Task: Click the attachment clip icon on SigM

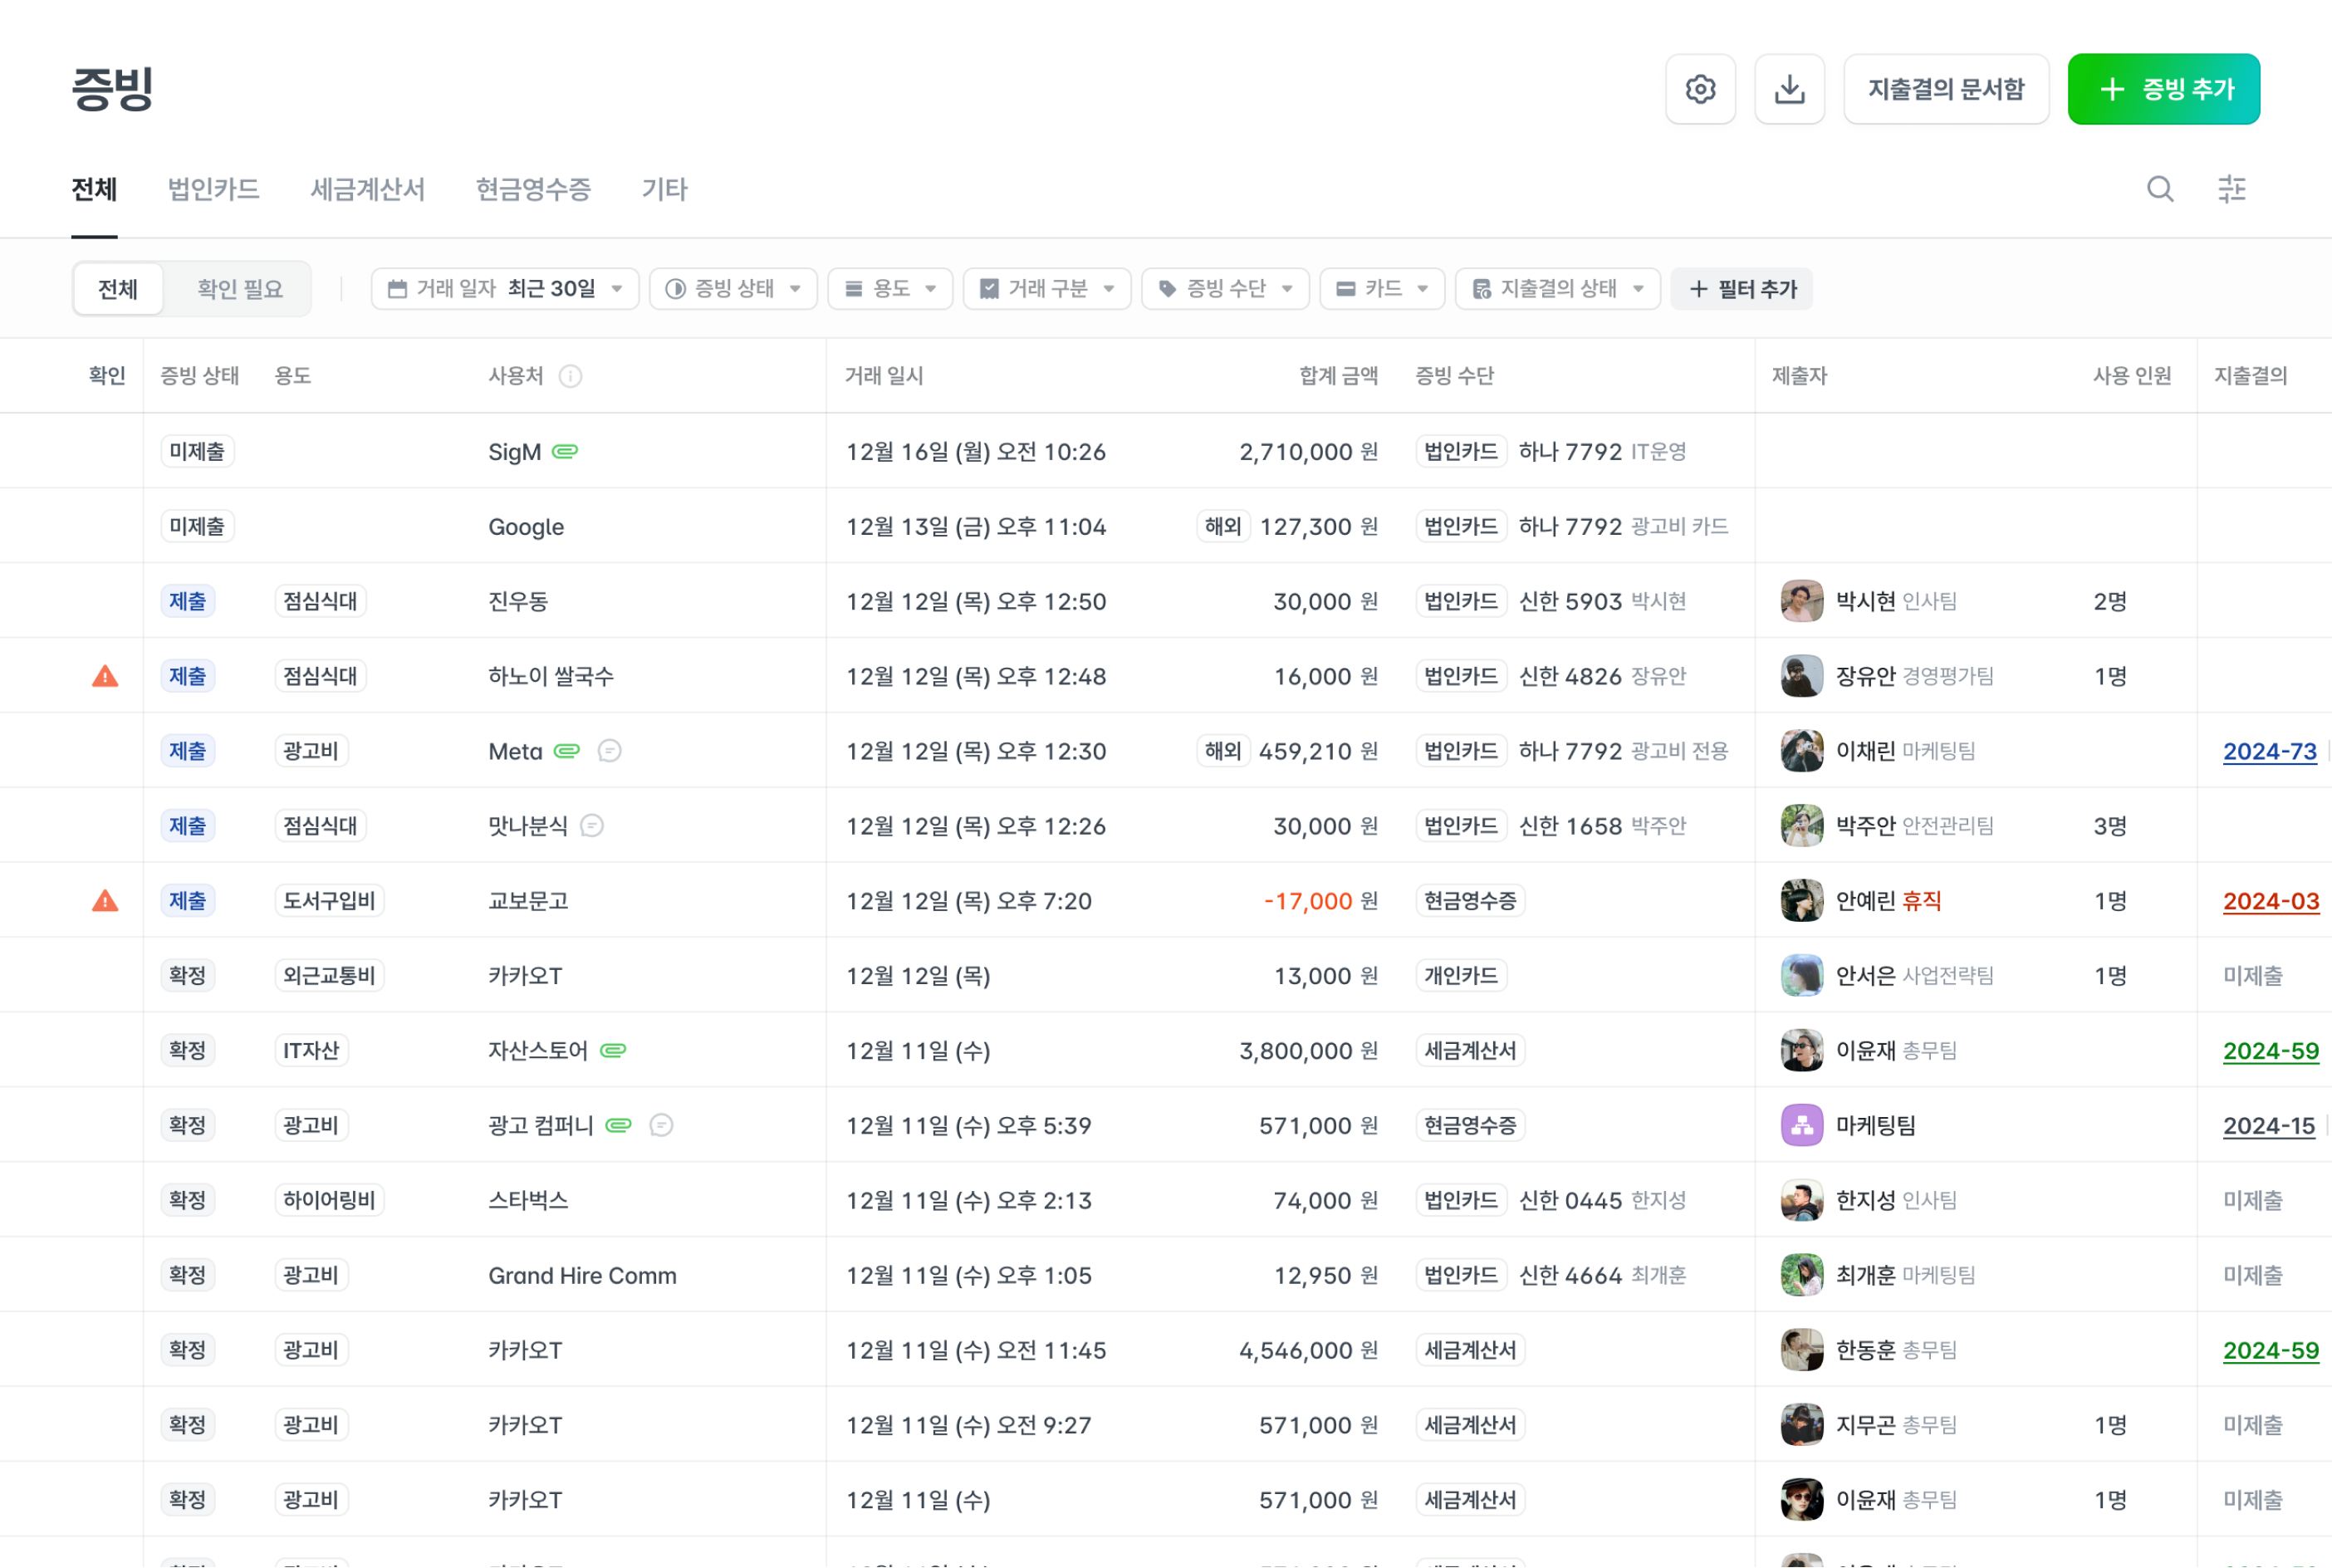Action: point(565,452)
